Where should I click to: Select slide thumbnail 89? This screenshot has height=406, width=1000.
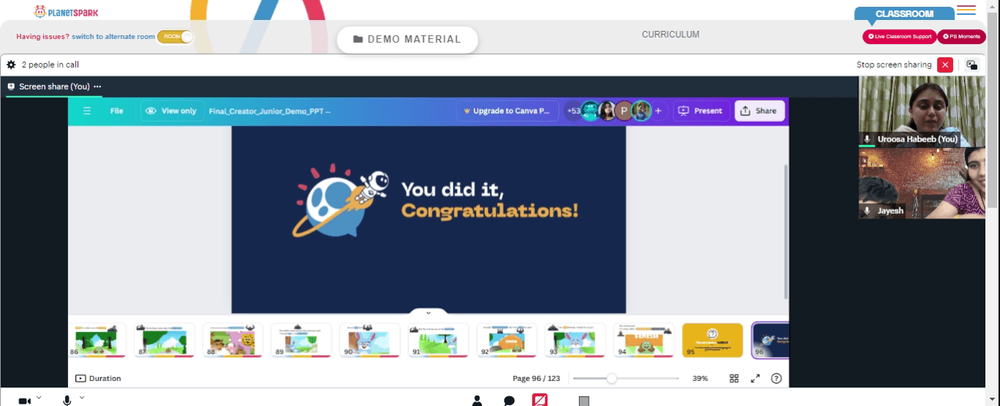[x=301, y=340]
